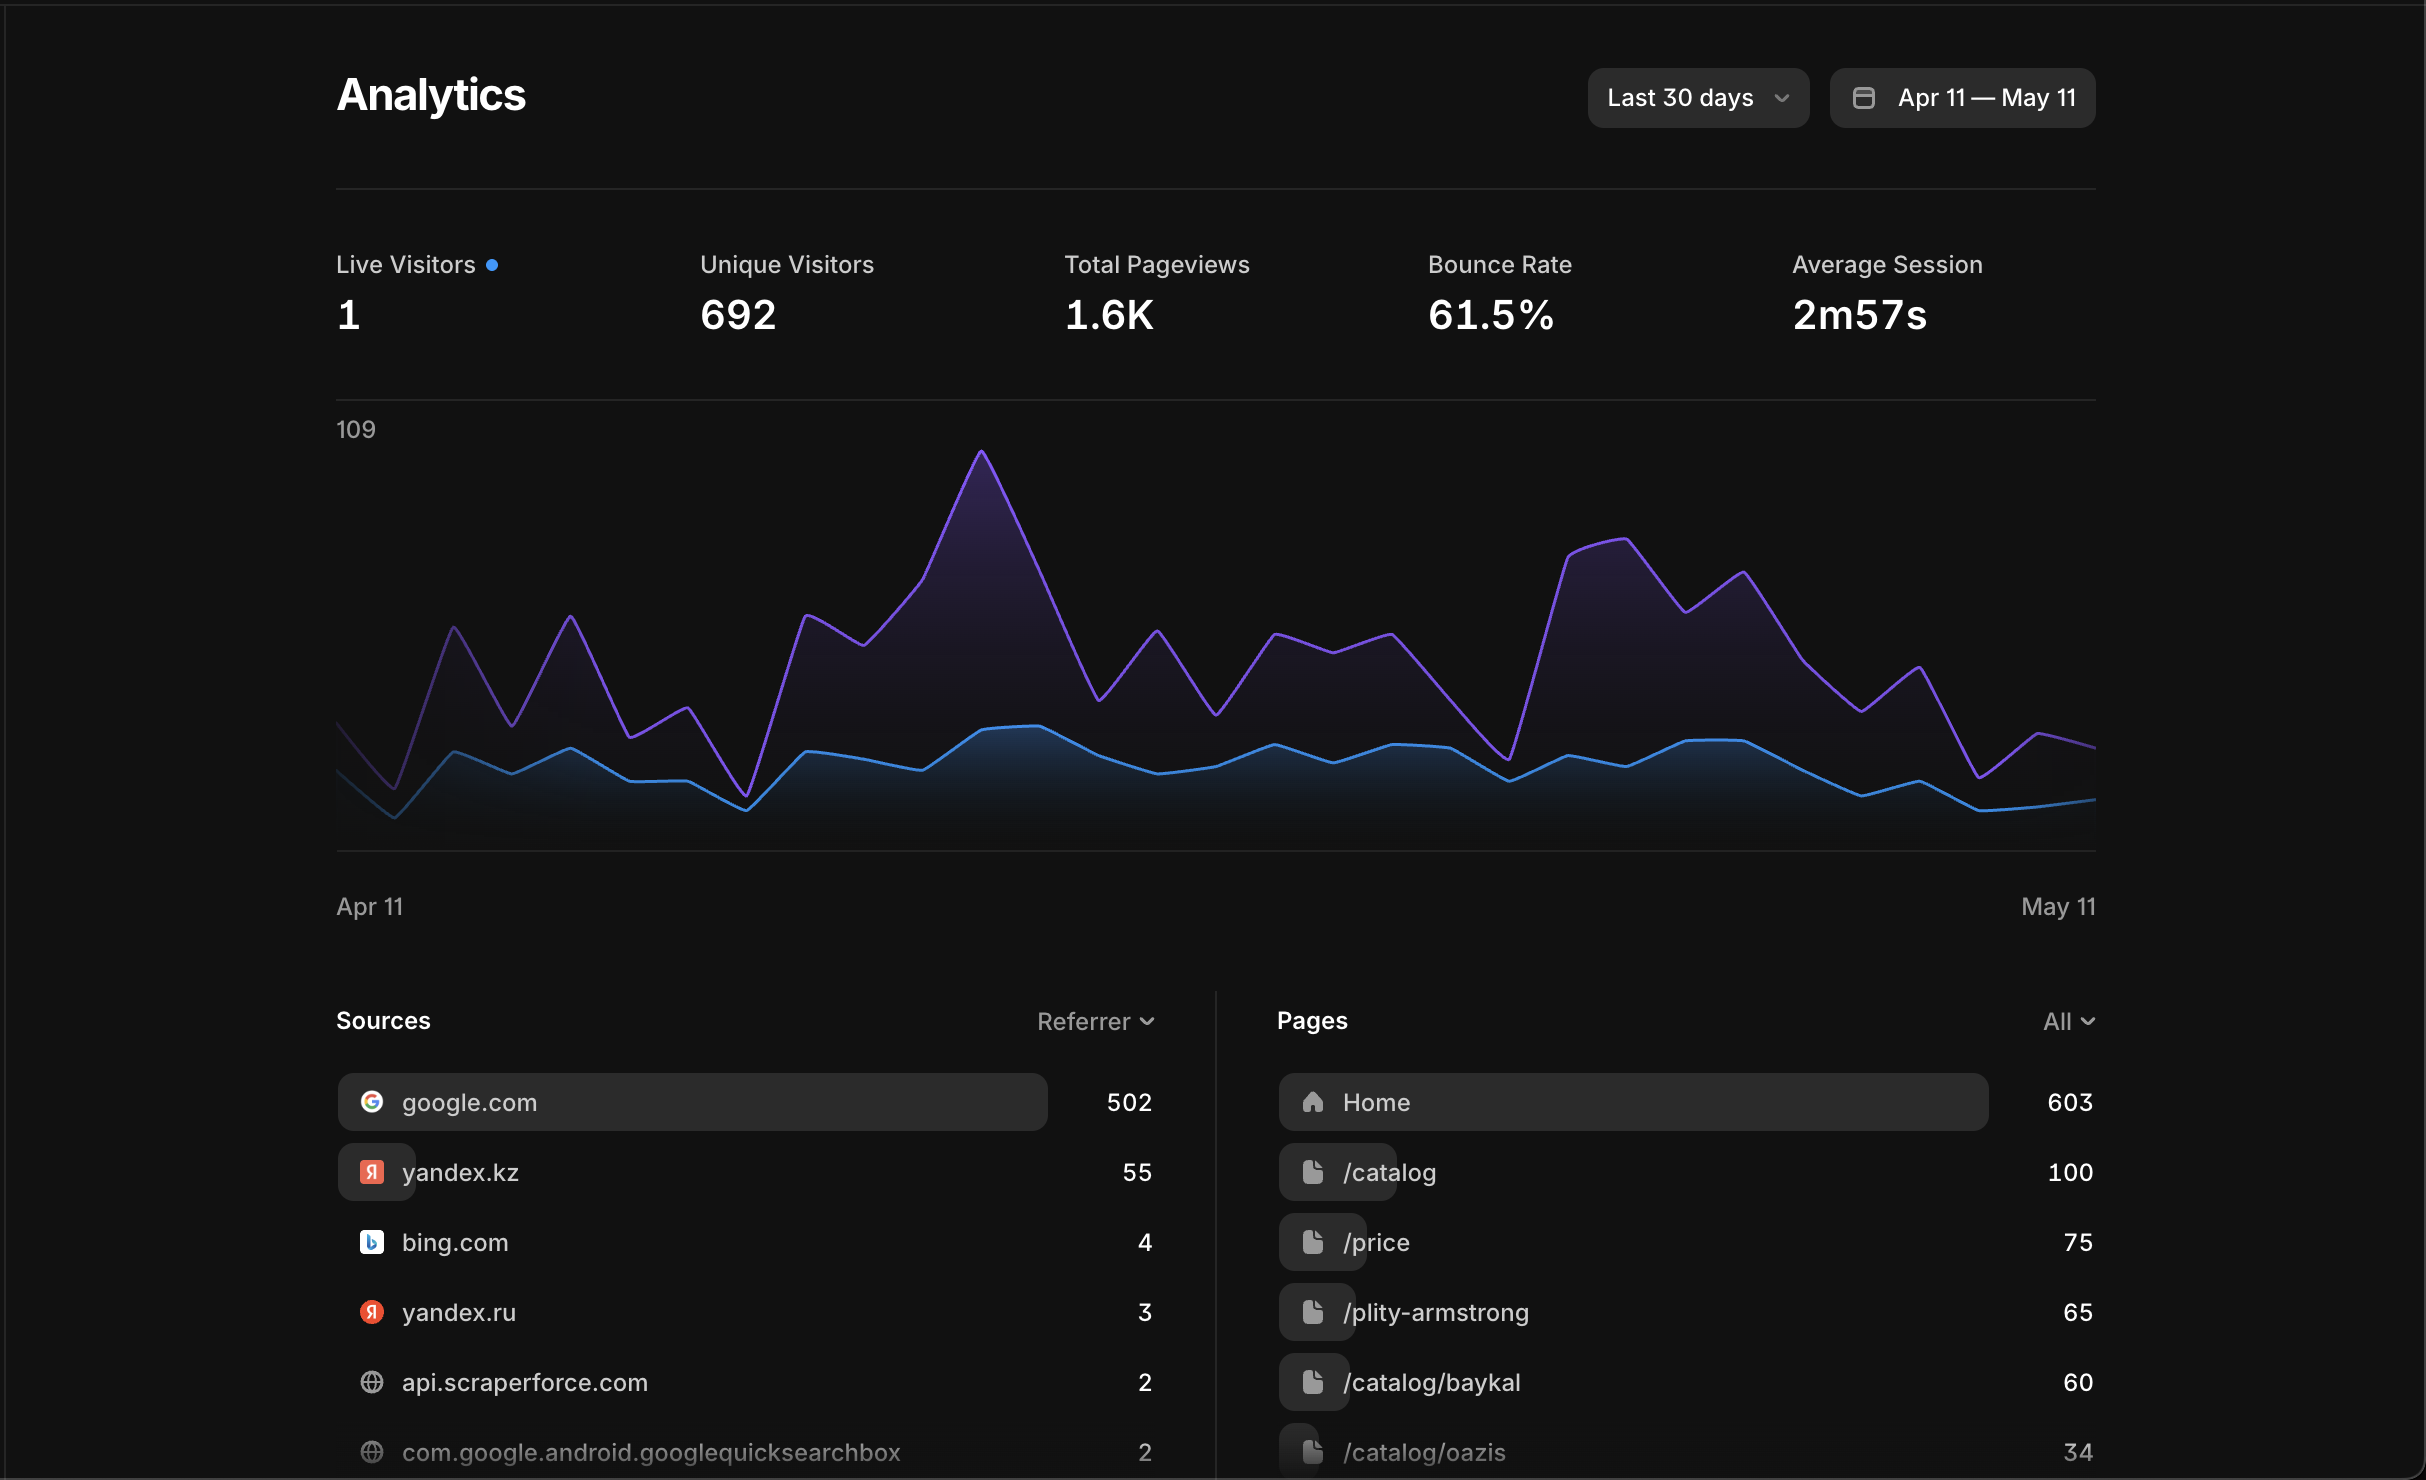Image resolution: width=2426 pixels, height=1480 pixels.
Task: Click the Sources section heading
Action: [383, 1020]
